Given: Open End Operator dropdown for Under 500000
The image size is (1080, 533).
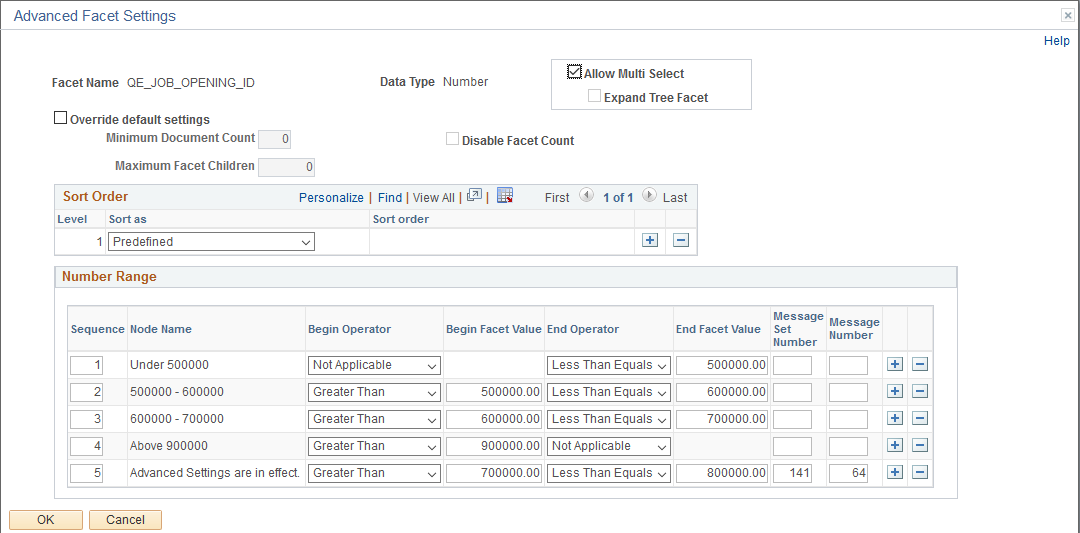Looking at the screenshot, I should coord(609,365).
